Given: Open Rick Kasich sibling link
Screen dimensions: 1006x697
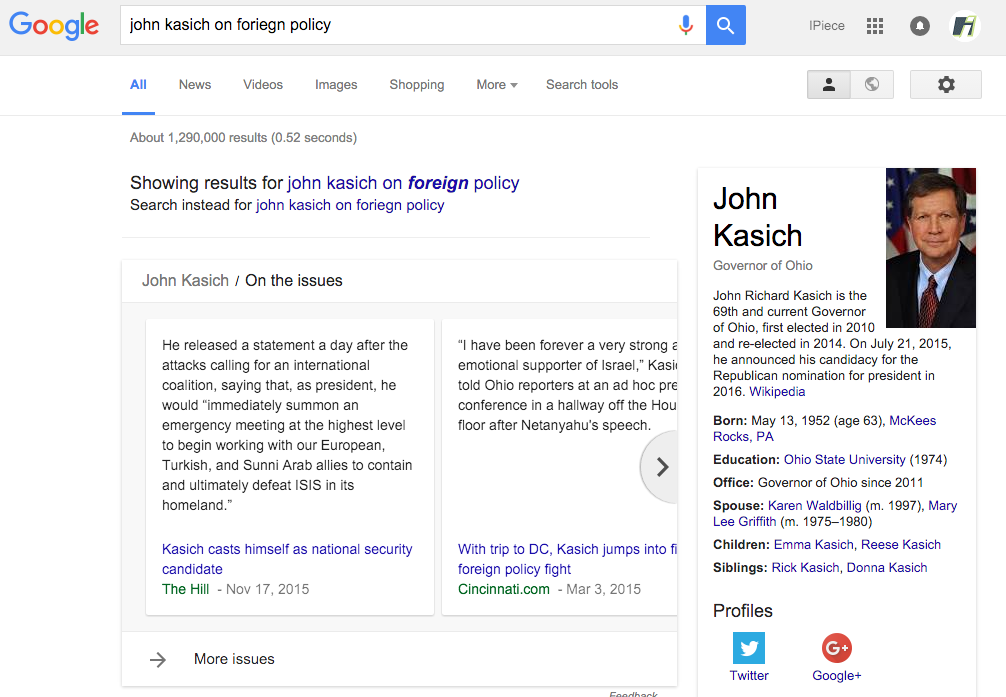Looking at the screenshot, I should 805,568.
